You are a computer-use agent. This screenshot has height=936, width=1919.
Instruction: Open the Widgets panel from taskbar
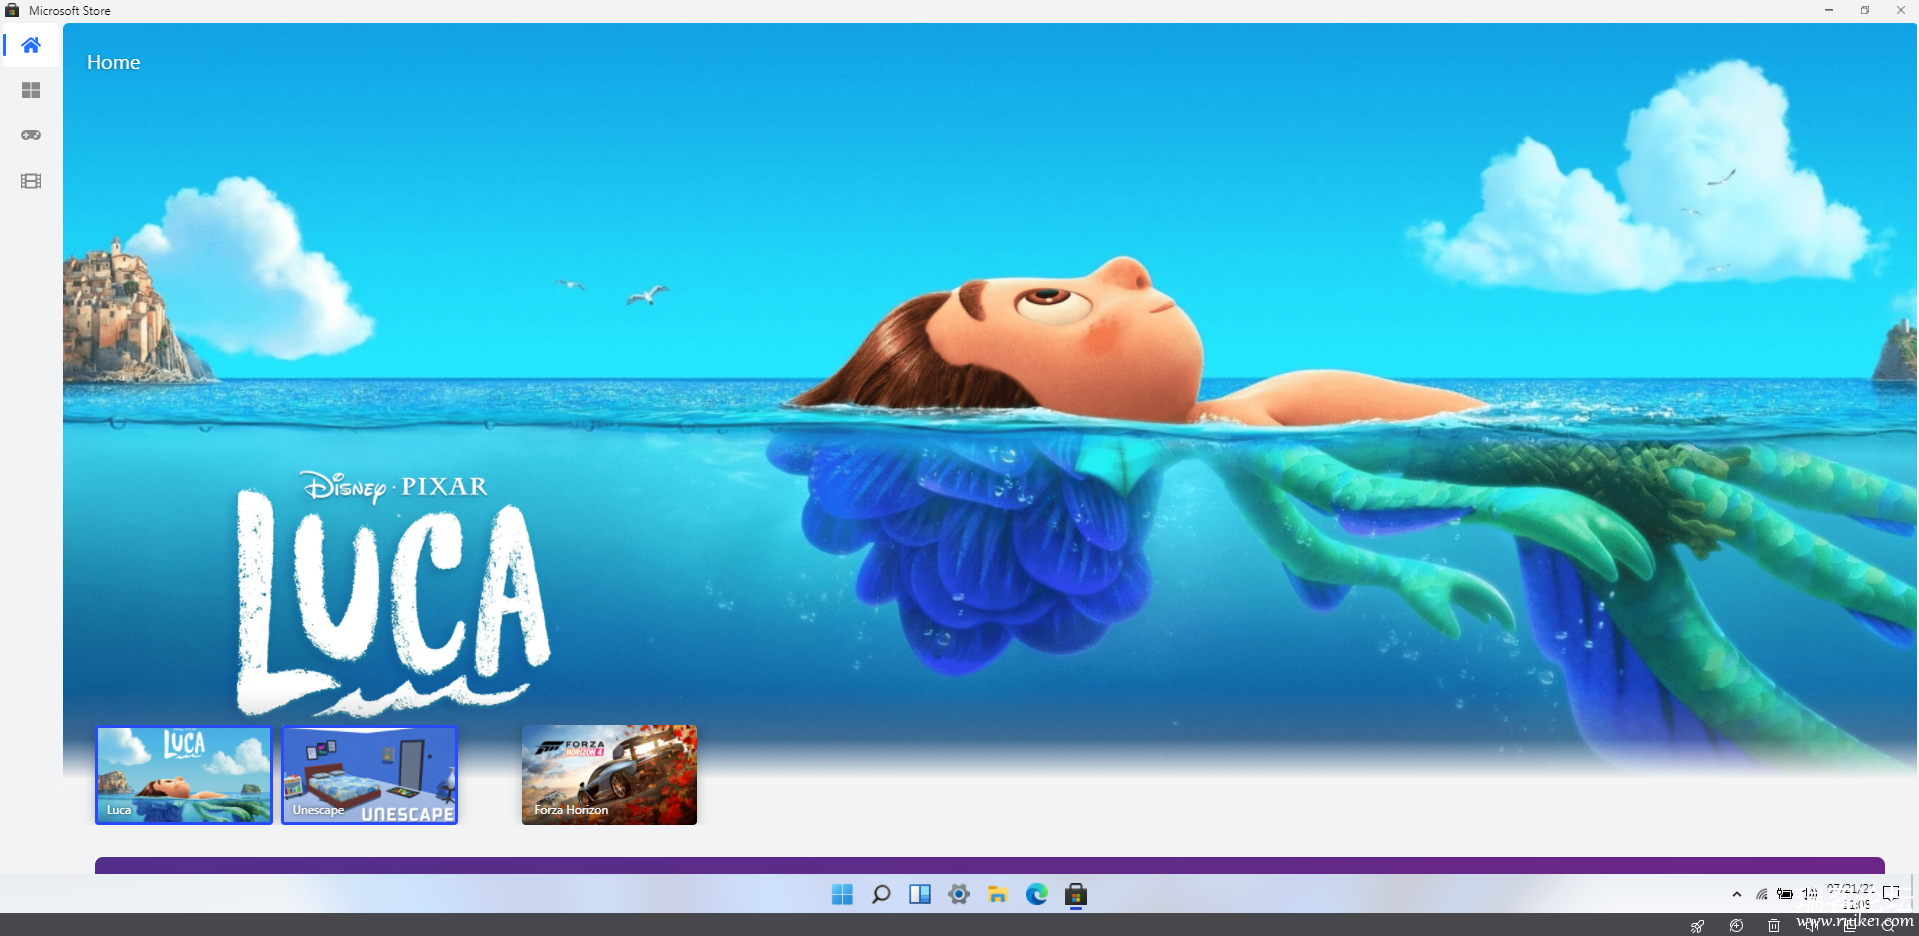coord(920,894)
